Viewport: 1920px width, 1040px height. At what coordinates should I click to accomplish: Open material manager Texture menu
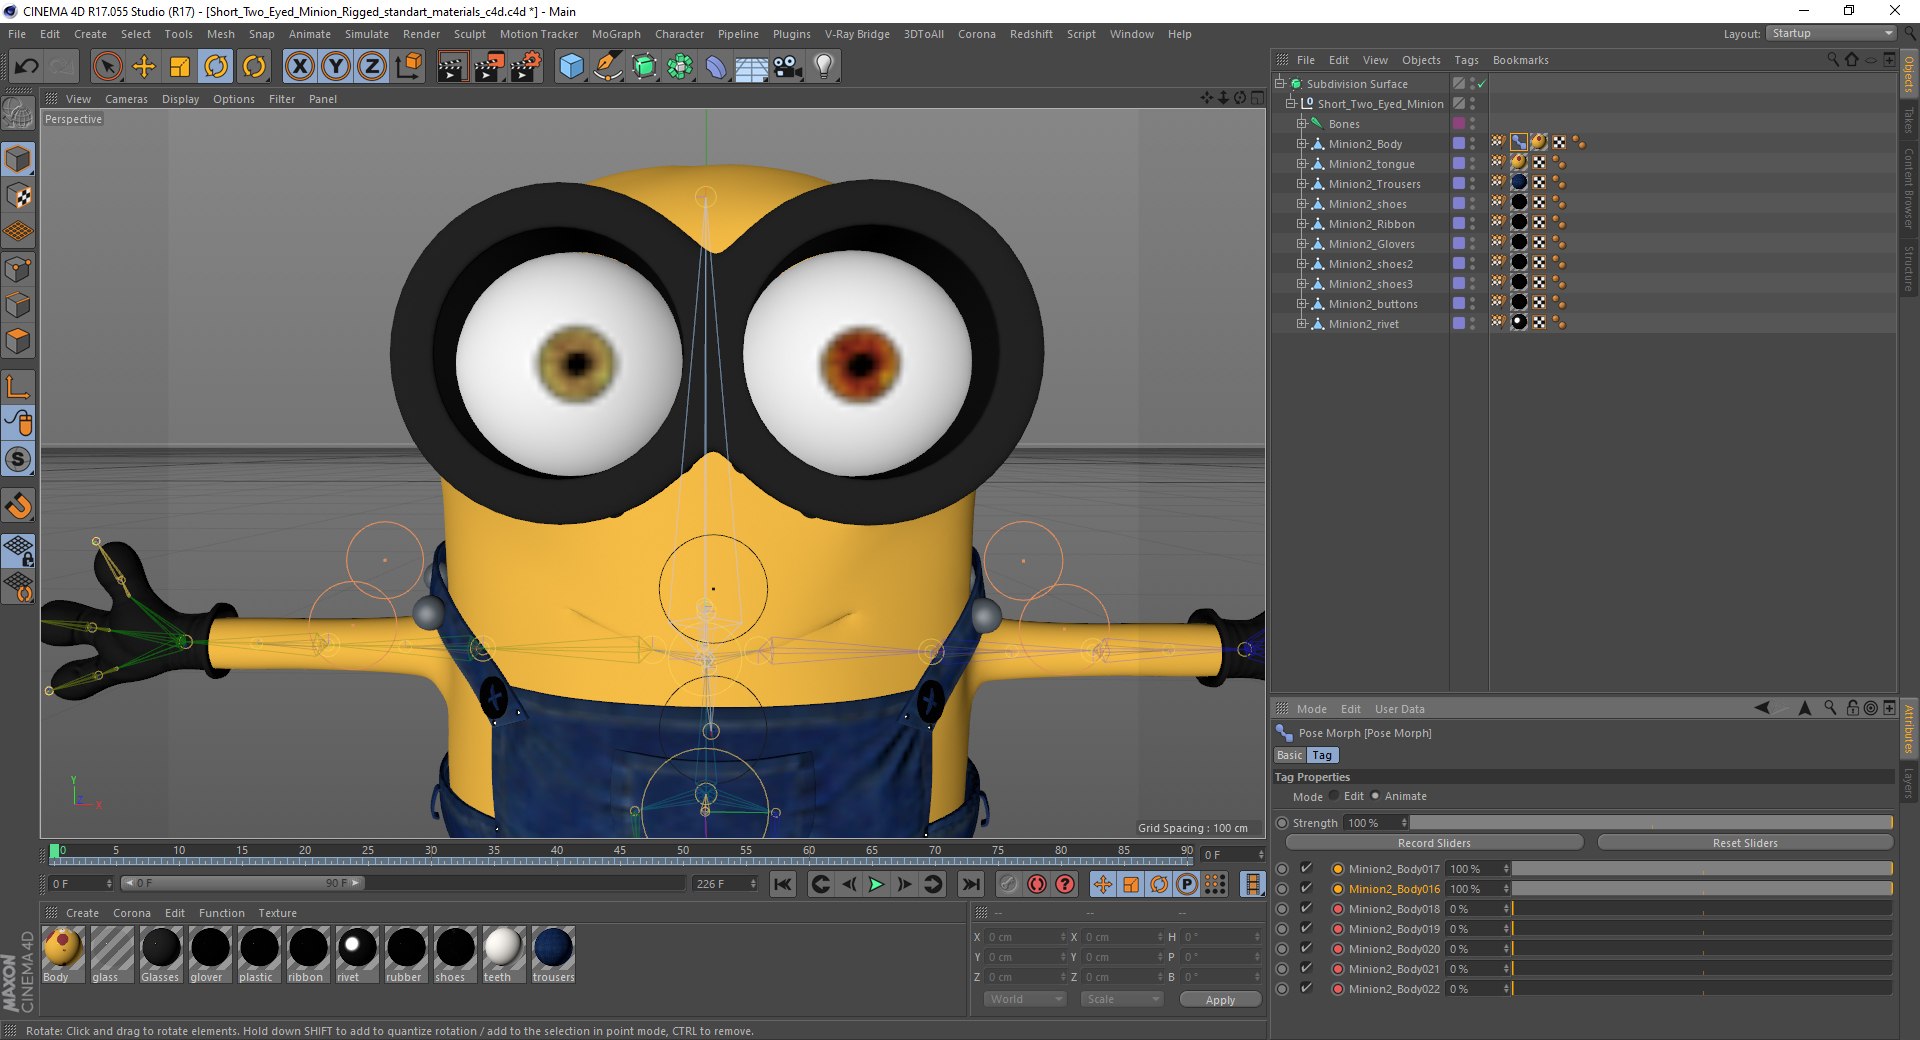point(277,913)
